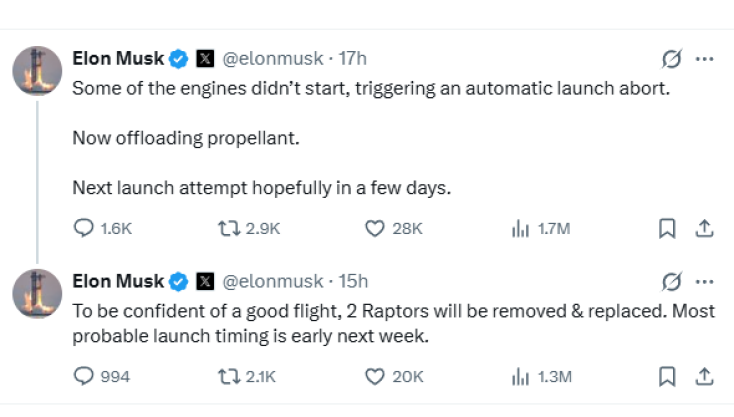Open Grok explain icon on 15h tweet
The height and width of the screenshot is (417, 734).
click(671, 282)
